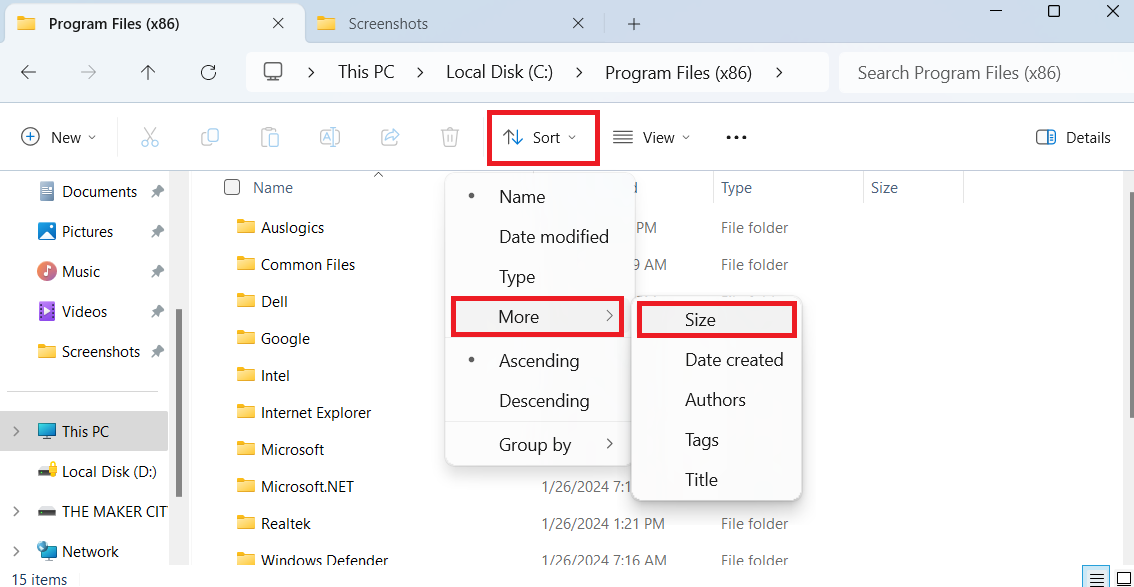Click the PC monitor icon in address bar
This screenshot has width=1134, height=587.
(273, 72)
